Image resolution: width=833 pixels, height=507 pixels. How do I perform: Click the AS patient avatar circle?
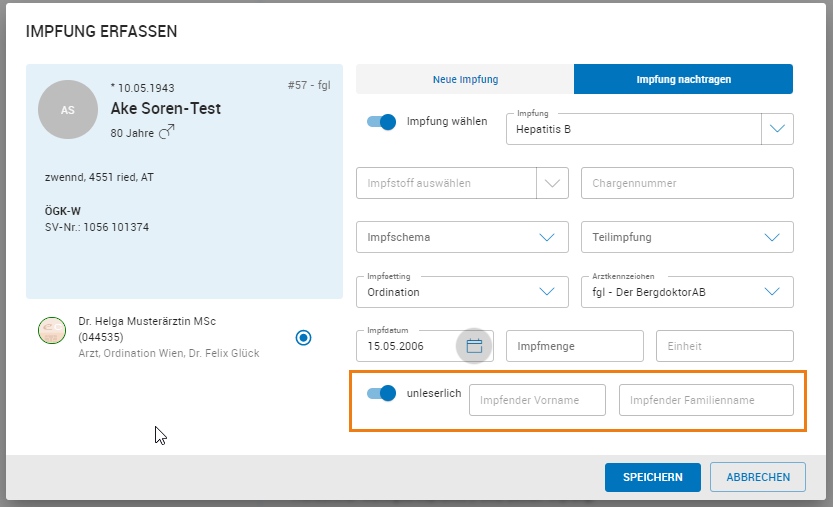tap(68, 110)
